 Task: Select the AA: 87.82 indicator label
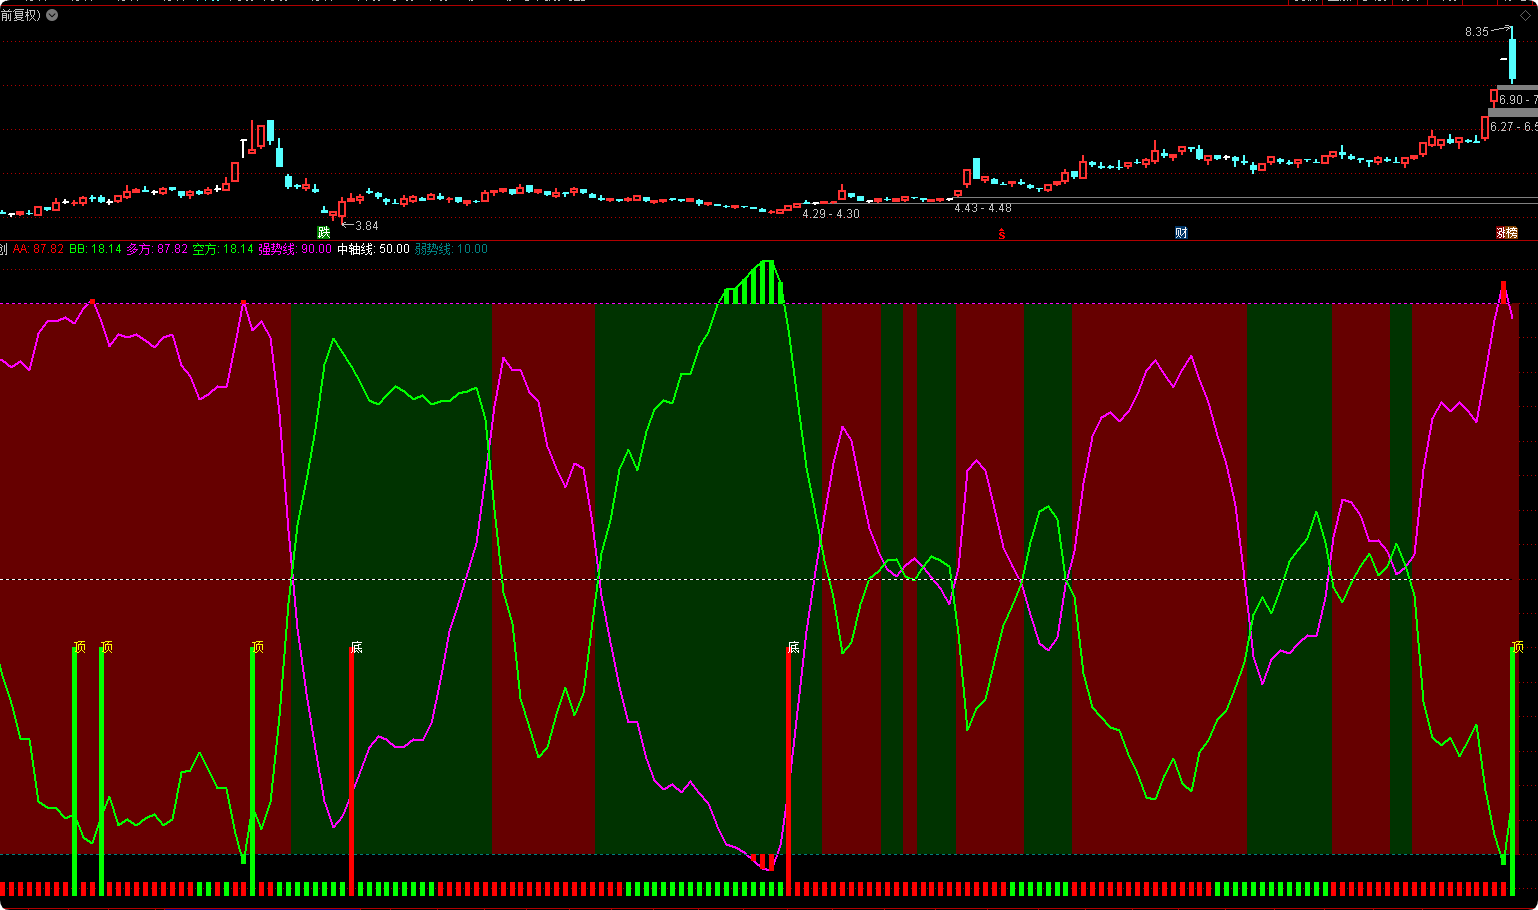point(38,249)
